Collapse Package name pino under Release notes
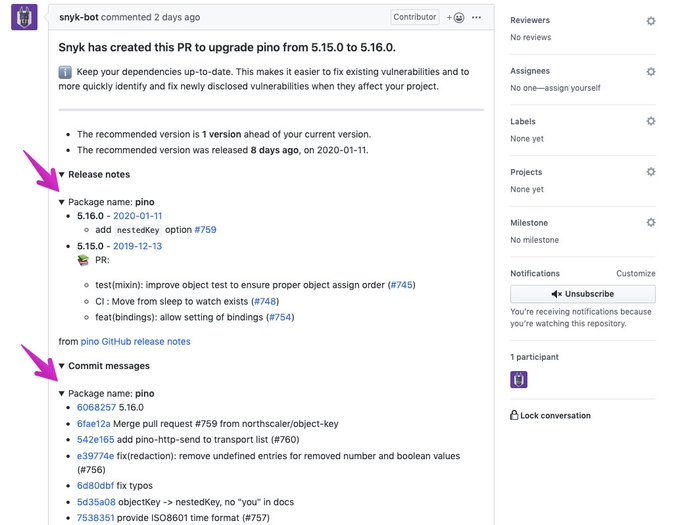This screenshot has height=525, width=680. point(62,202)
